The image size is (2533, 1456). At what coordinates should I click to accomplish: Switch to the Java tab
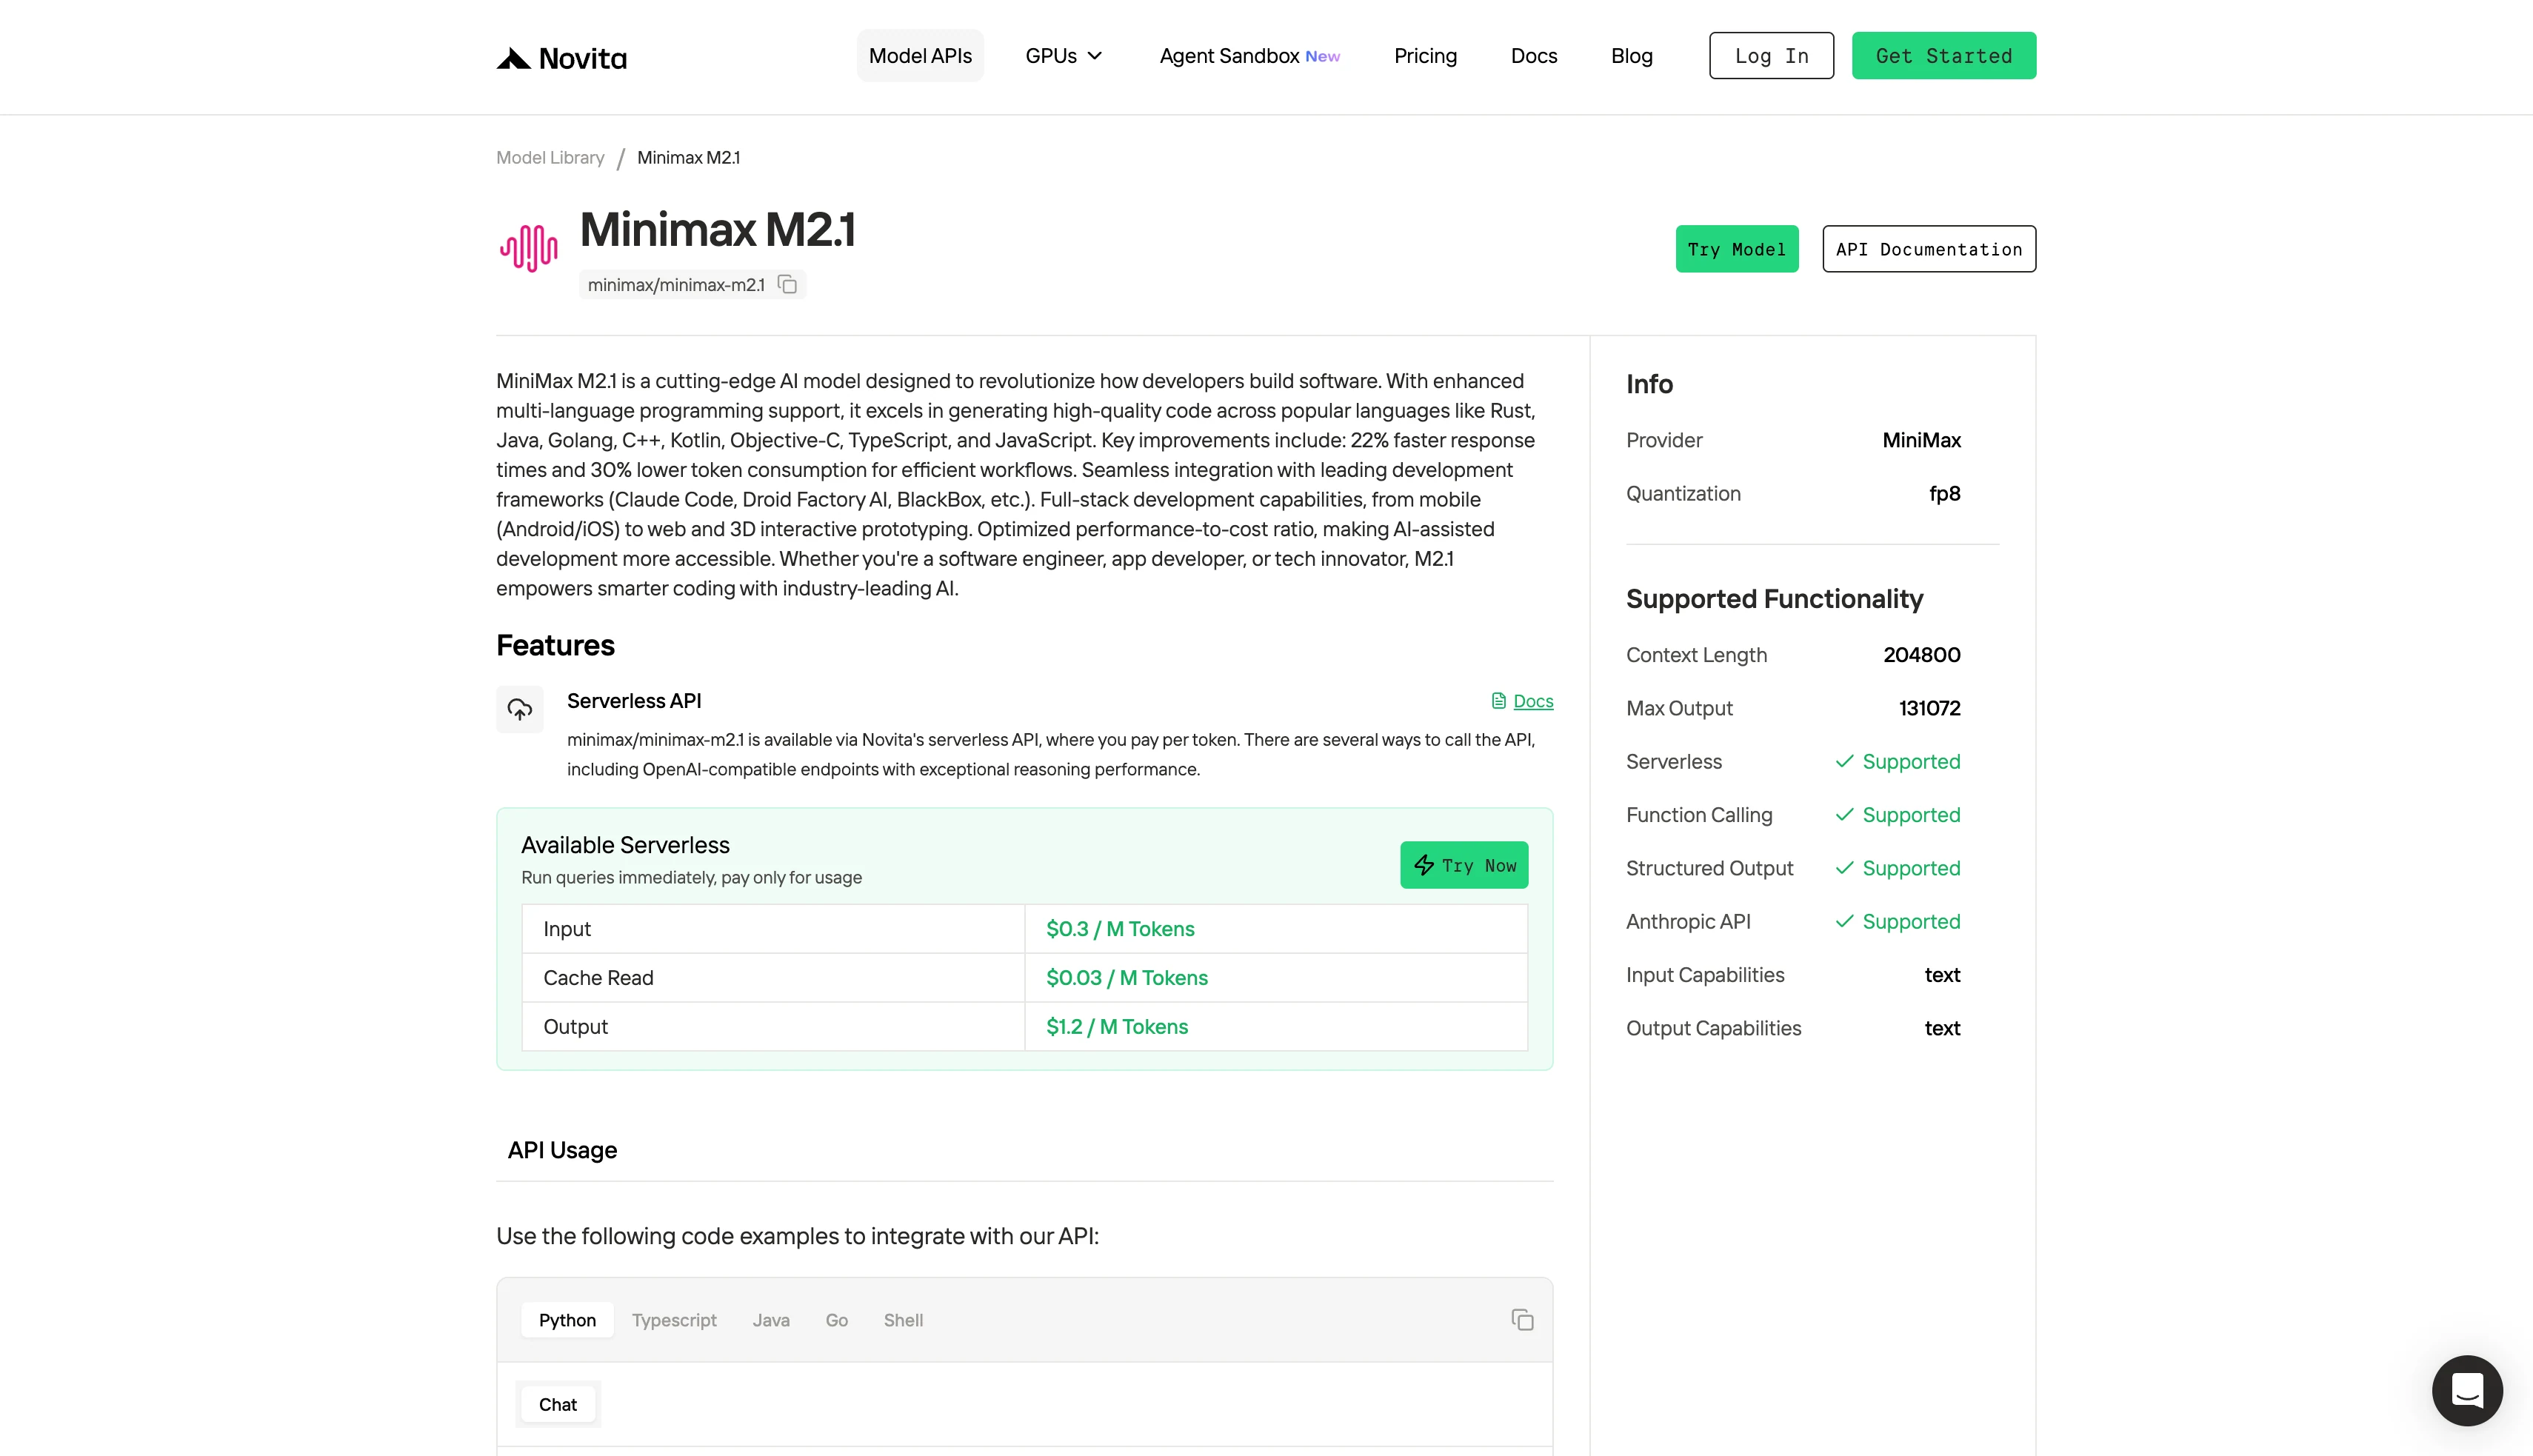771,1320
